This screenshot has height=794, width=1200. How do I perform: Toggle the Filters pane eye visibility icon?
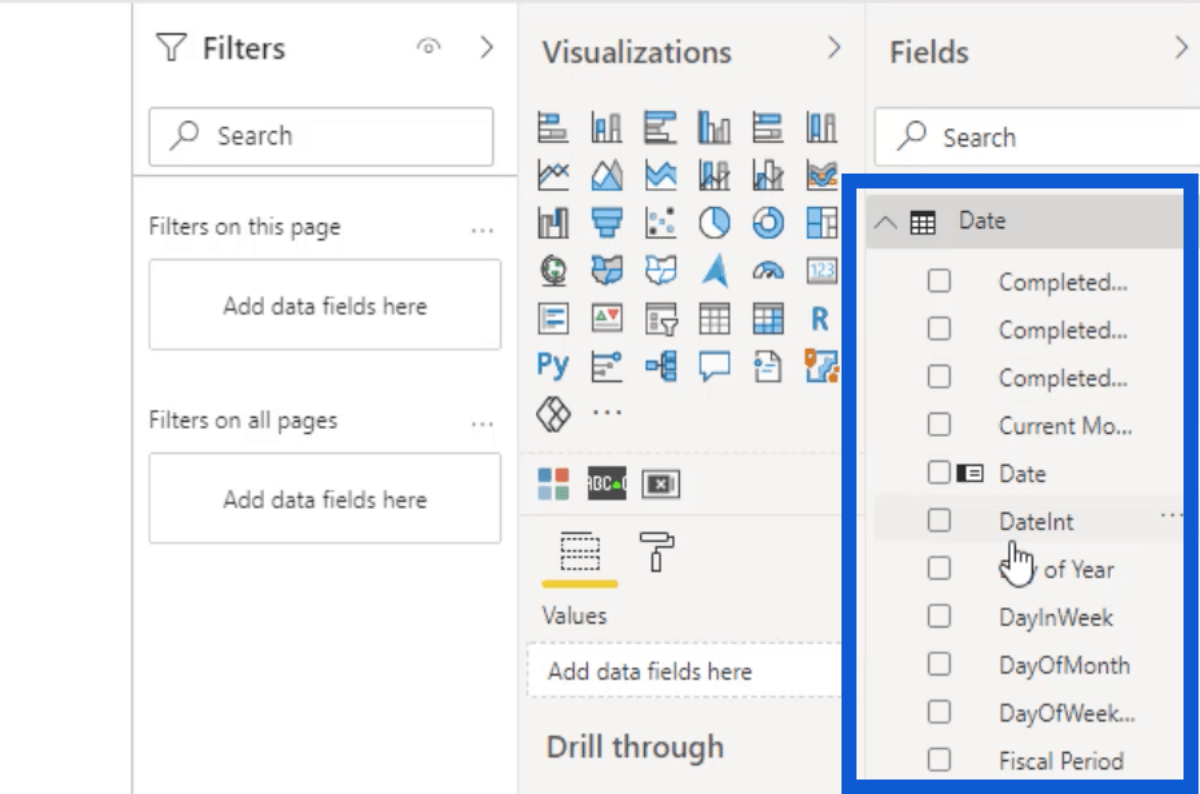click(429, 47)
